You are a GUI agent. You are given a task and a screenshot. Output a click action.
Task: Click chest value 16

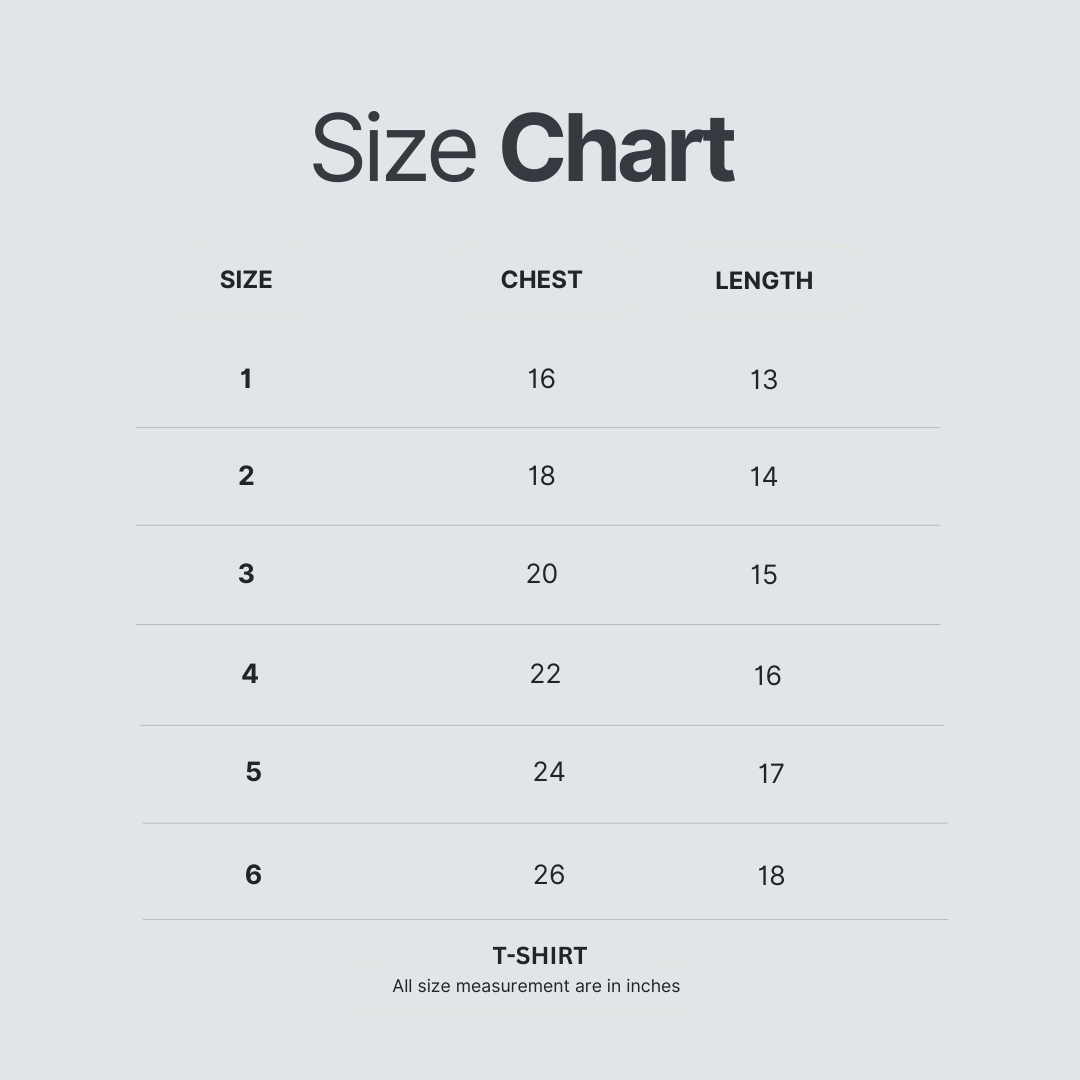coord(541,379)
